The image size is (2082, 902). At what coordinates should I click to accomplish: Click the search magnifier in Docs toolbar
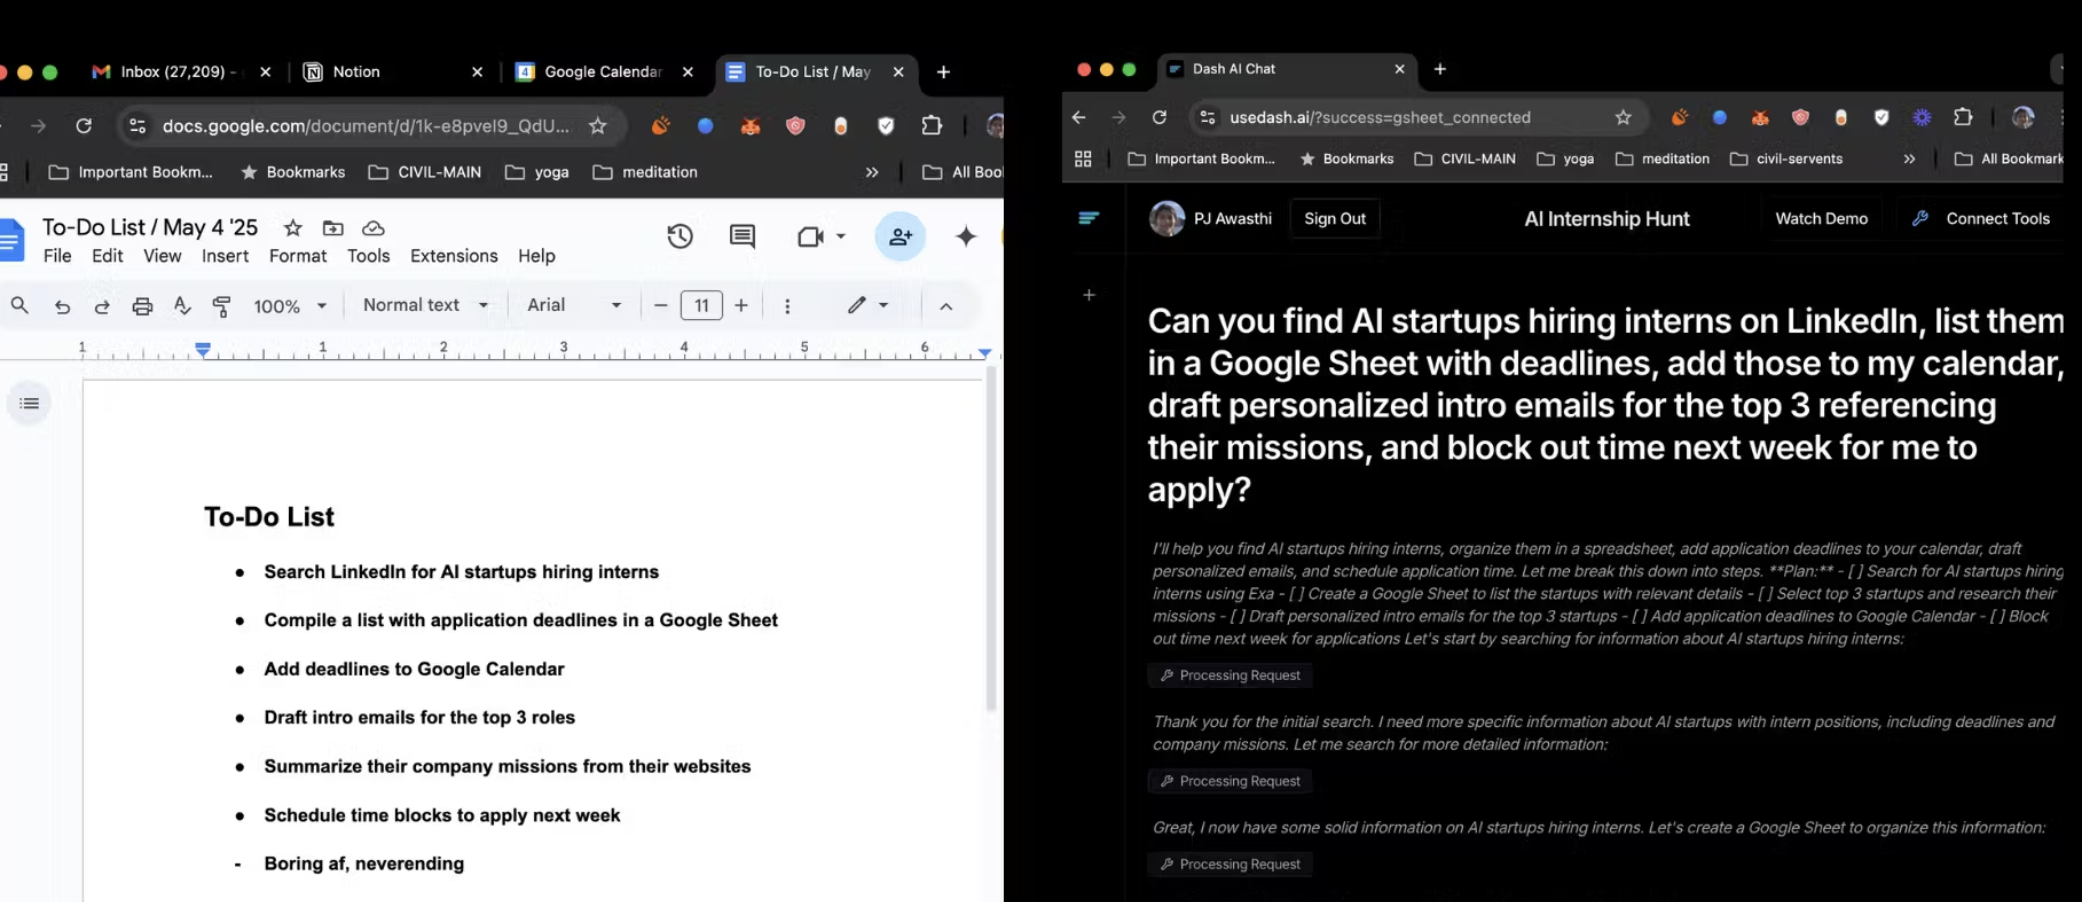(20, 306)
